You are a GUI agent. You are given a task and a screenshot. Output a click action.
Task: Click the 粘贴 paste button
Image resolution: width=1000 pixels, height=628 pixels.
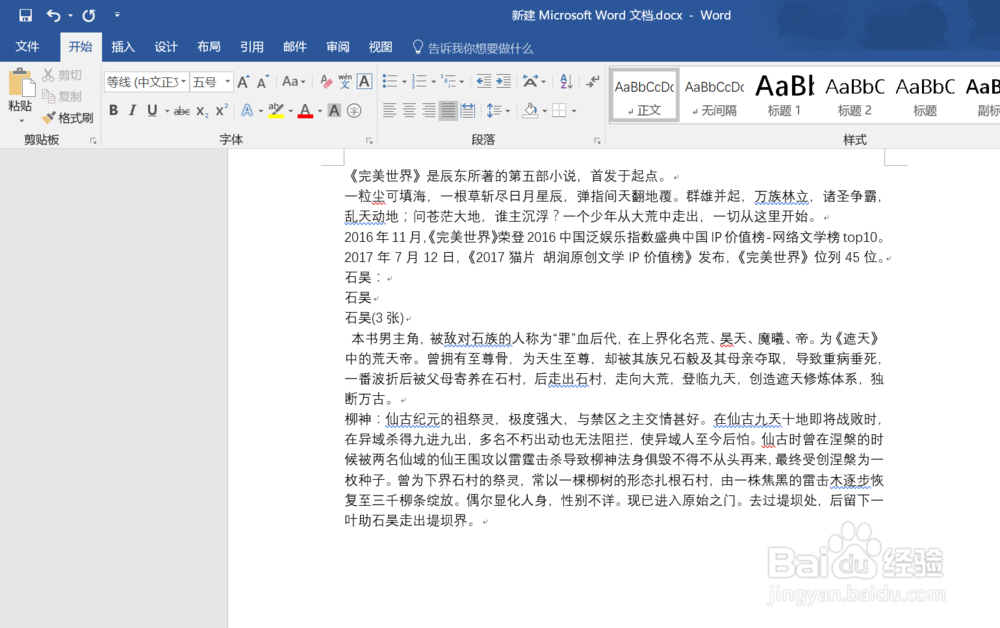tap(20, 91)
